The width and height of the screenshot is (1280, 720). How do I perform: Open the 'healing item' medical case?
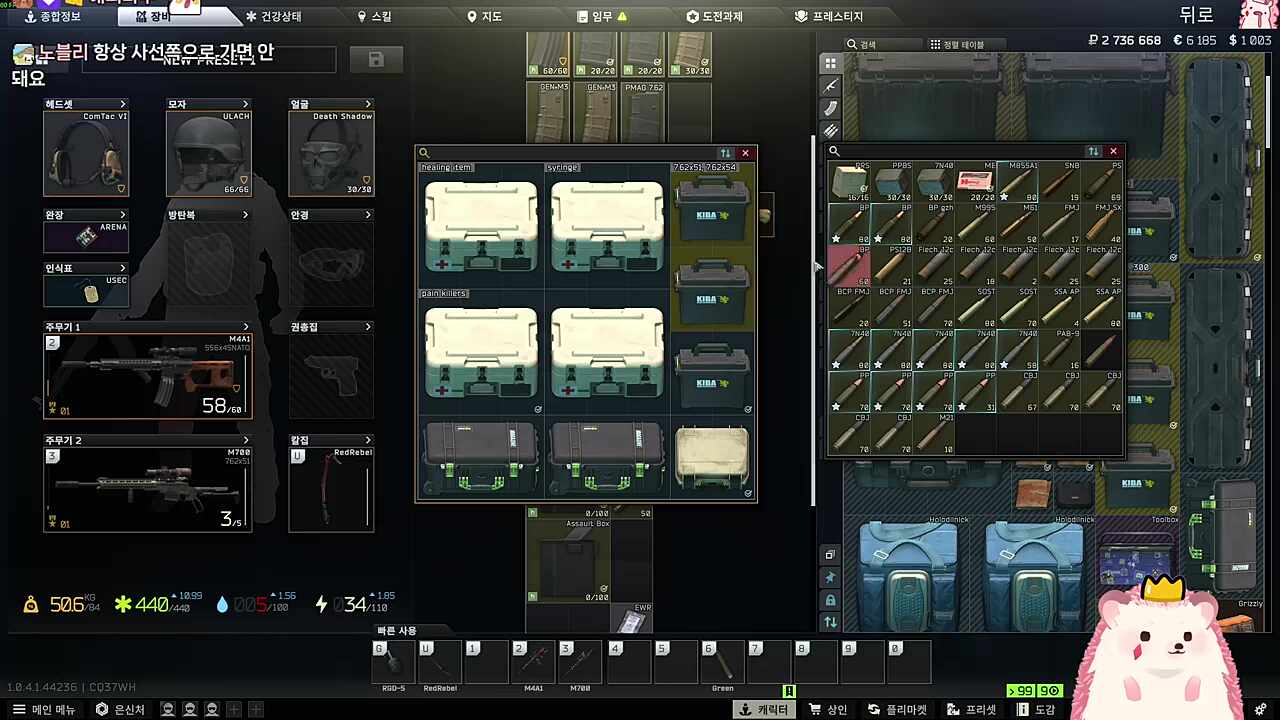click(481, 226)
